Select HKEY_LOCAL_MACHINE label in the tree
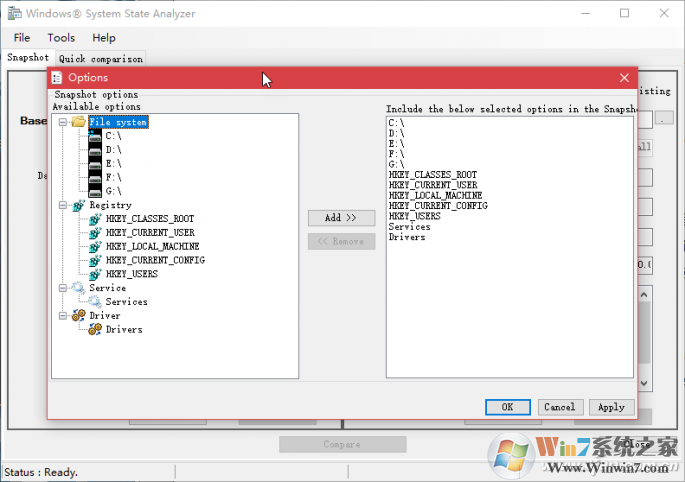Viewport: 685px width, 482px height. click(152, 246)
